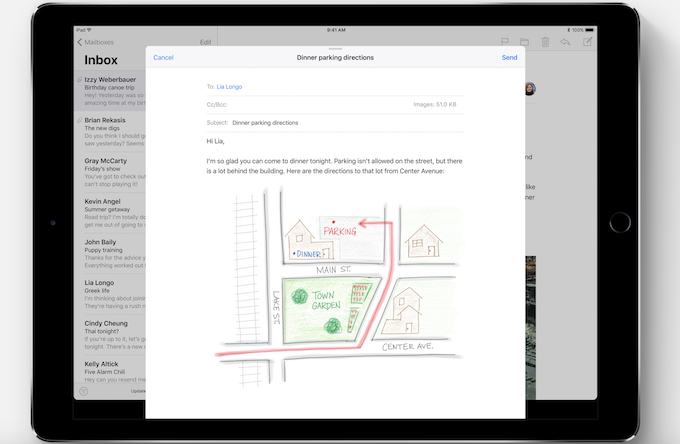The width and height of the screenshot is (680, 444).
Task: Open the move-to-folder icon
Action: pos(524,42)
